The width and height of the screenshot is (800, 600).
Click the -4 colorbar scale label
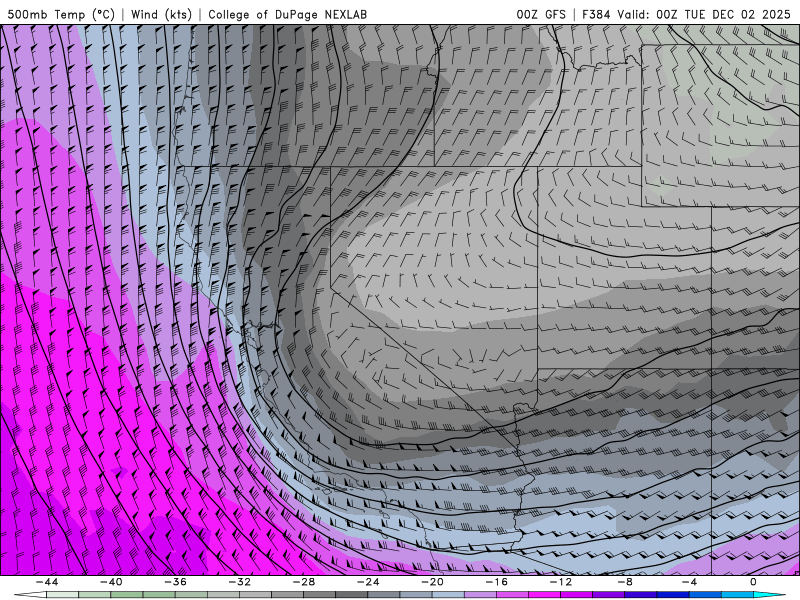tap(690, 582)
